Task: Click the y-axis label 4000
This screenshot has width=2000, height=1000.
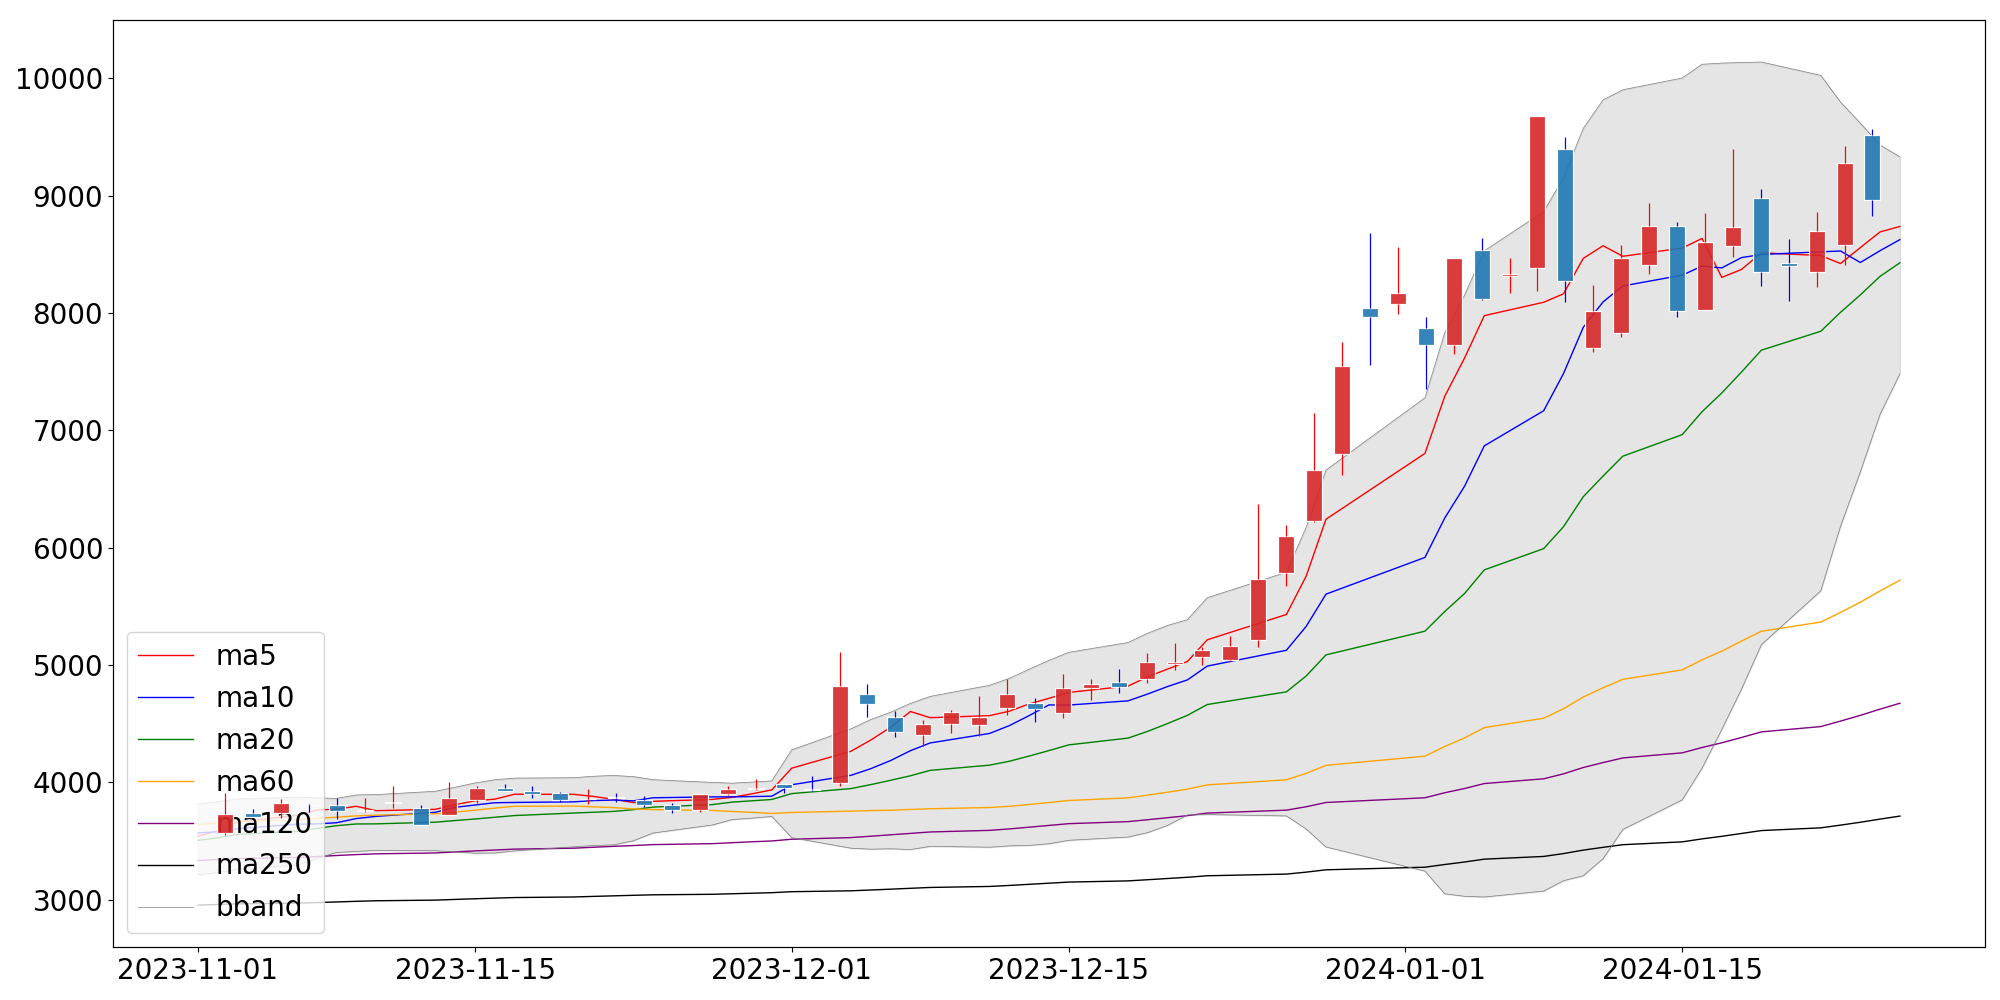Action: (x=68, y=783)
